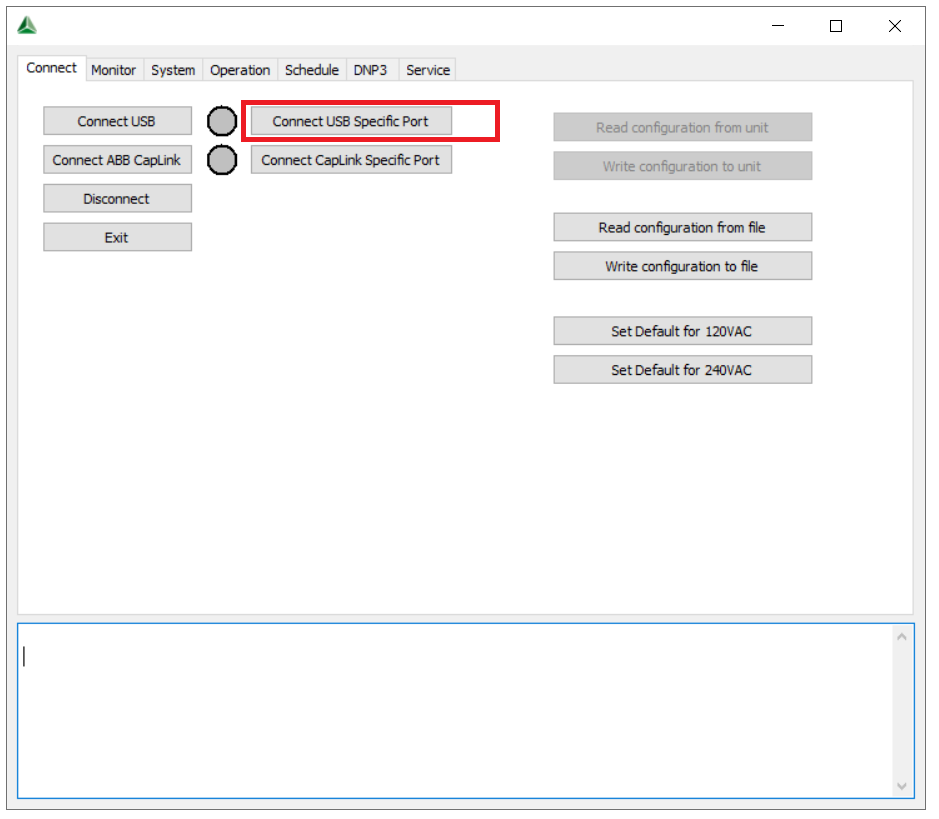Click Connect CapLink Specific Port

(x=350, y=160)
